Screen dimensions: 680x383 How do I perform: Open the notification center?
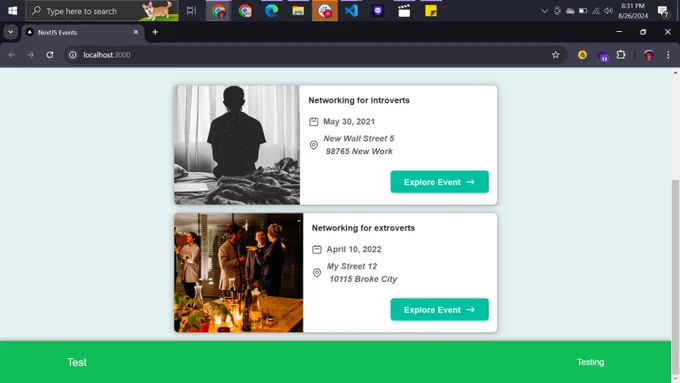tap(662, 11)
